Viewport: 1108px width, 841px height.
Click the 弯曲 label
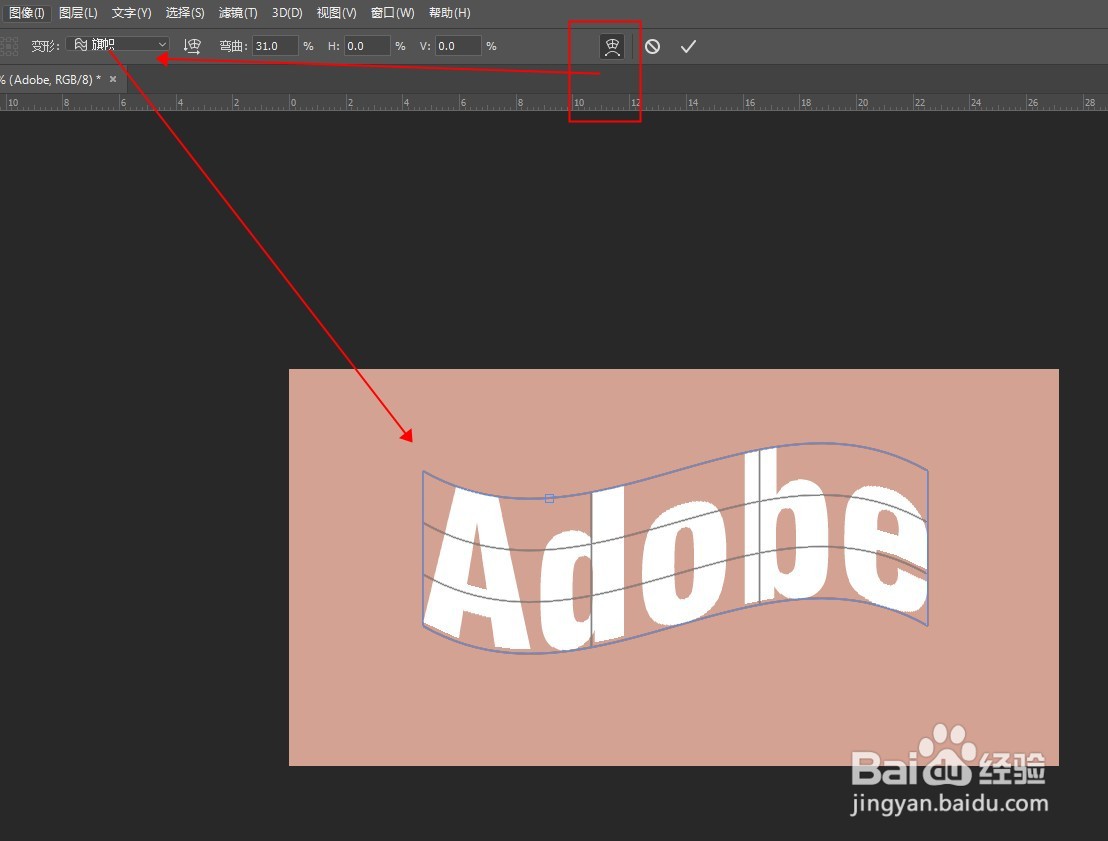(232, 47)
